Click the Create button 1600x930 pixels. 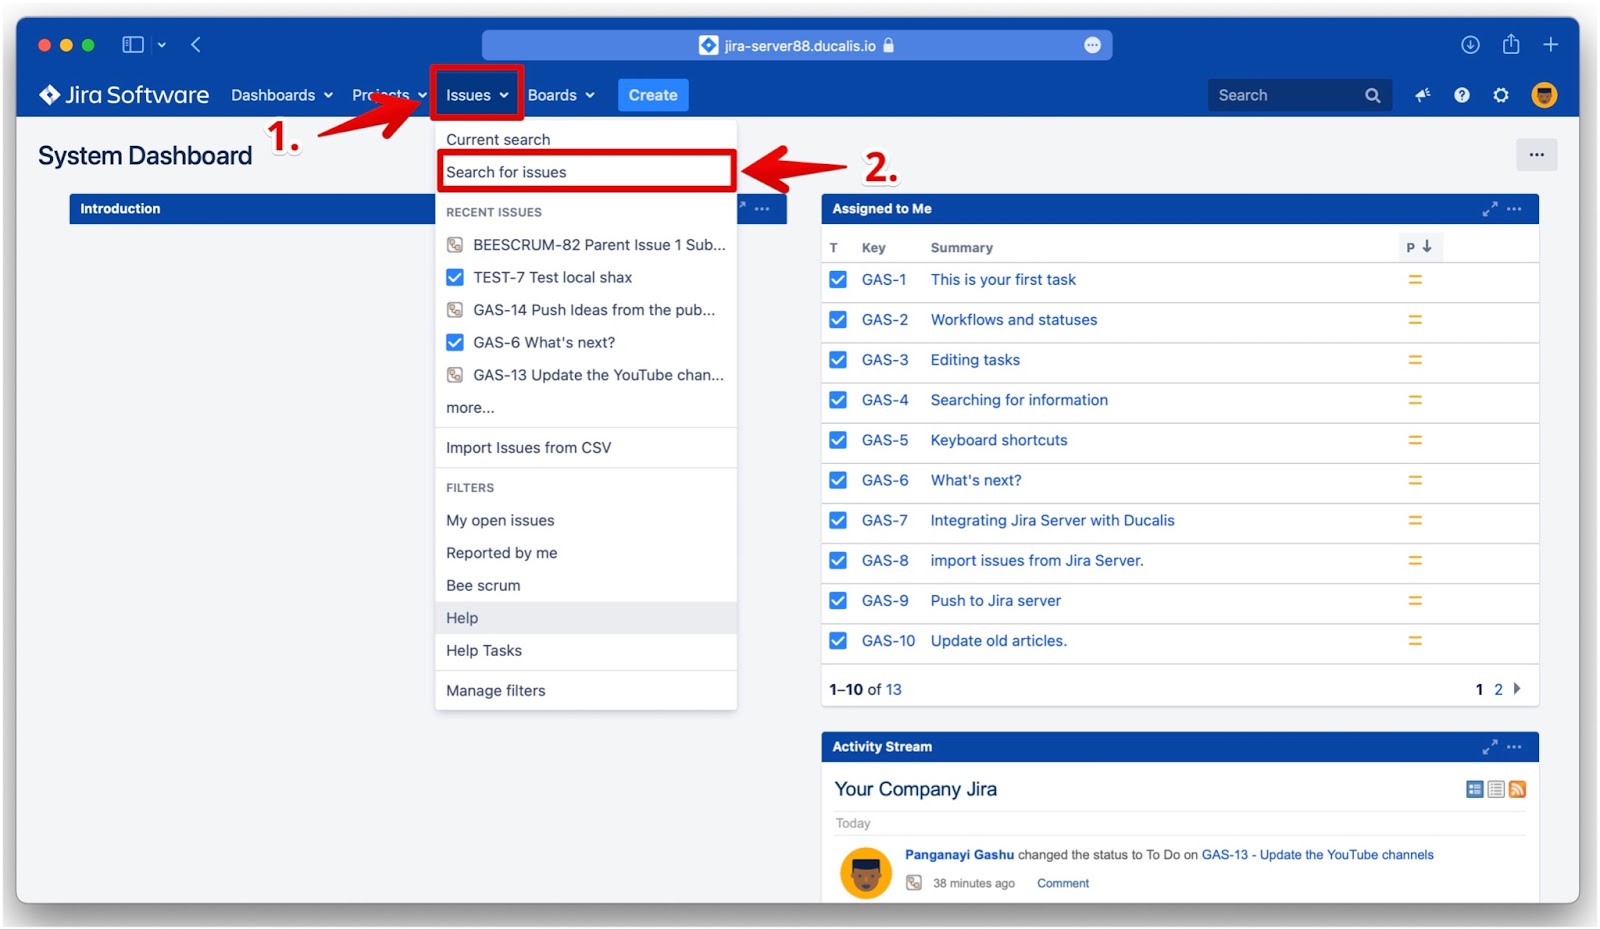coord(653,95)
